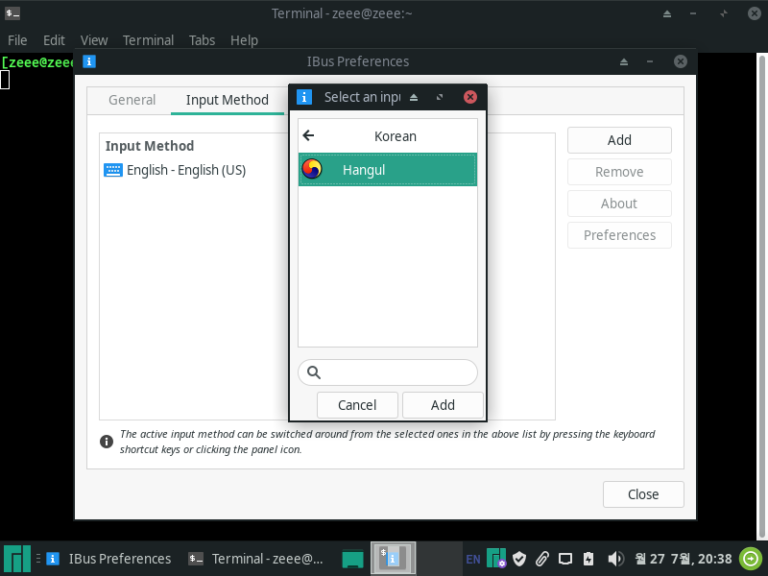The image size is (768, 576).
Task: Click the Hangul taegeuk icon
Action: tap(312, 169)
